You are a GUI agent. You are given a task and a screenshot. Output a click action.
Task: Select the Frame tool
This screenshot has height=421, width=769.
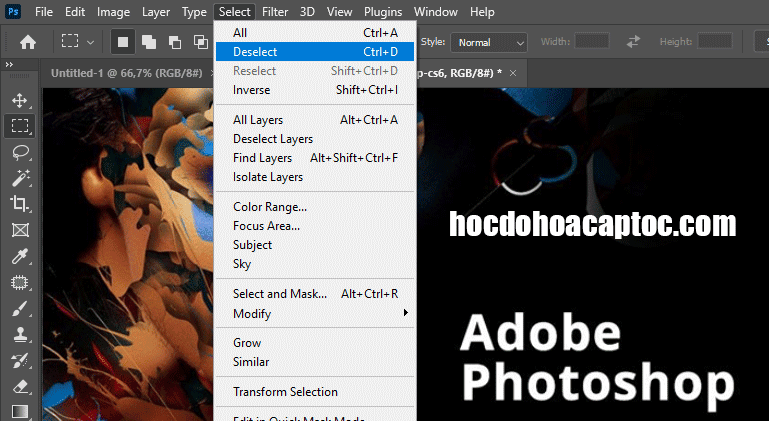(x=18, y=230)
